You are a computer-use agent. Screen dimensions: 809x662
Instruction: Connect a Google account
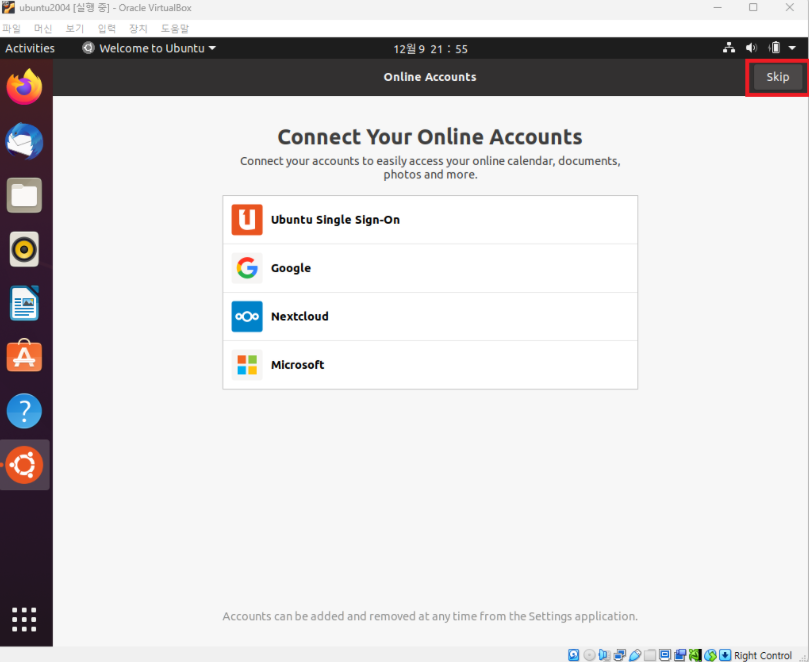[430, 268]
